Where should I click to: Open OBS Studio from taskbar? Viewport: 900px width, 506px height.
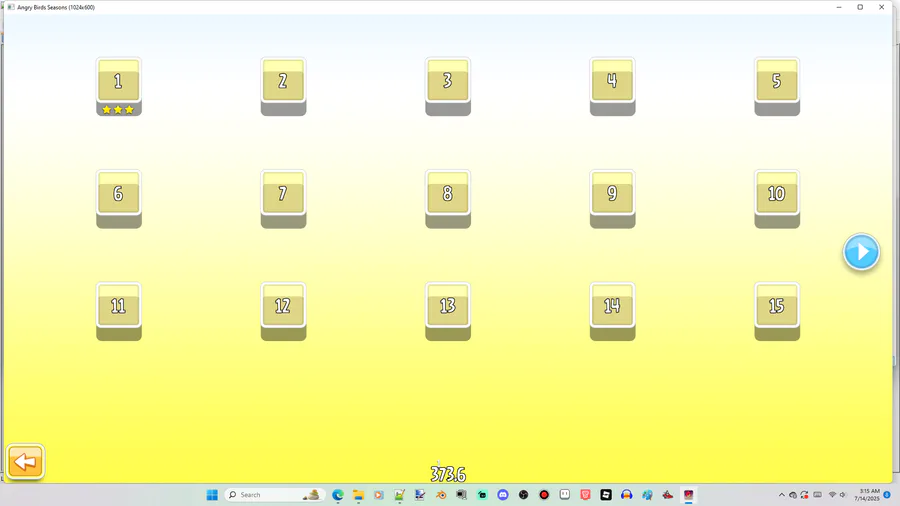coord(523,495)
